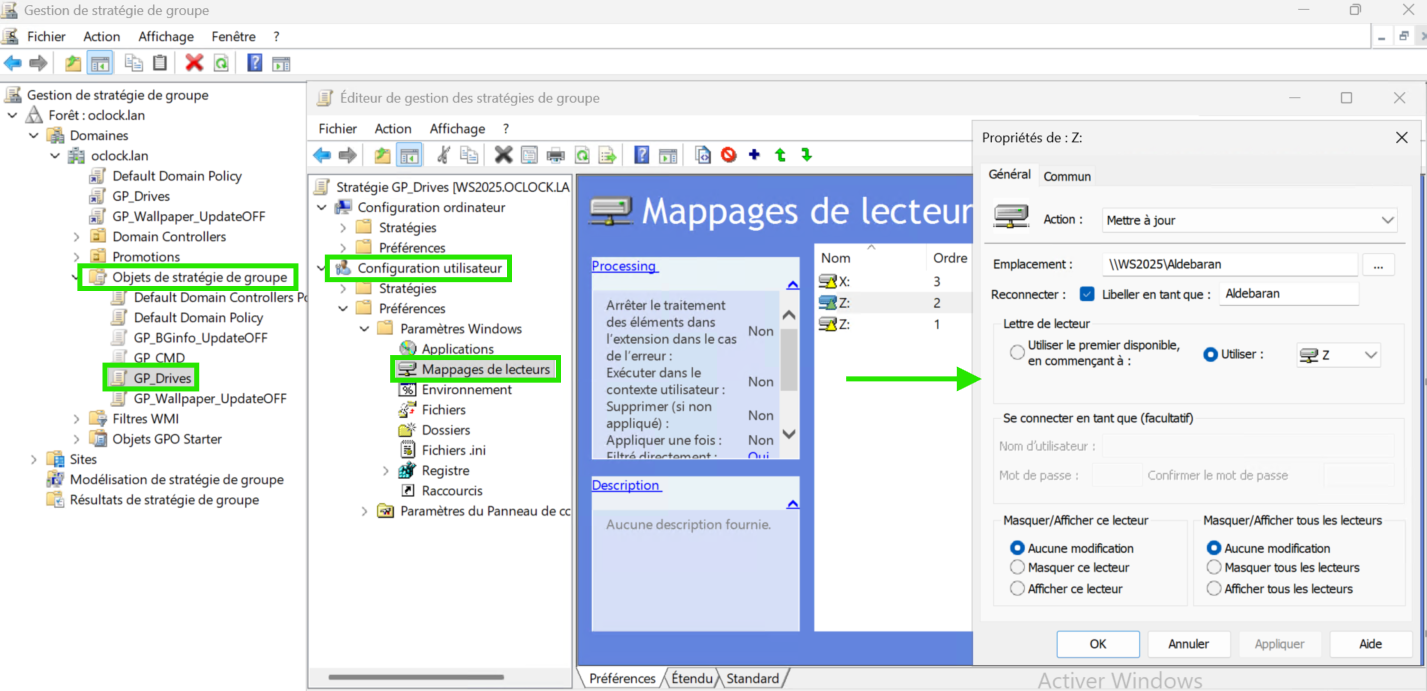Click the blue plus add-item icon

tap(754, 155)
